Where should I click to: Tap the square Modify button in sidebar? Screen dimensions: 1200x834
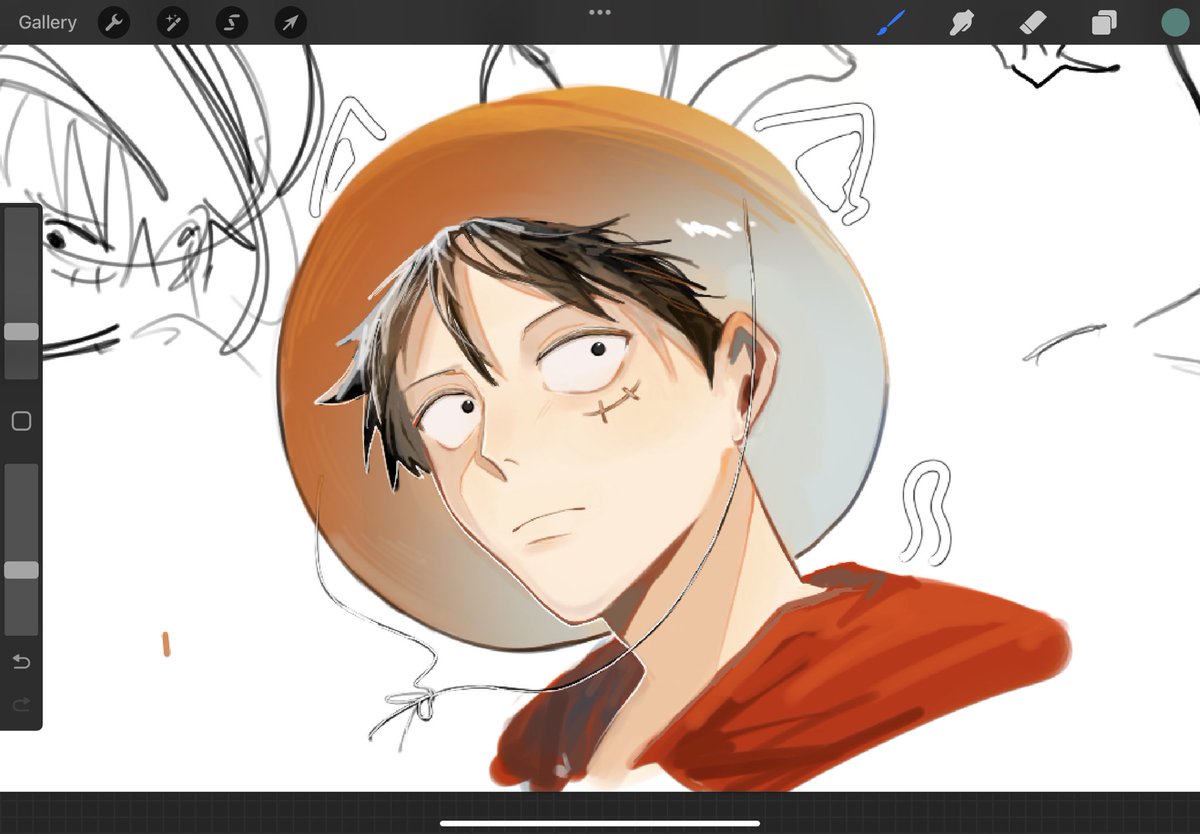click(21, 421)
